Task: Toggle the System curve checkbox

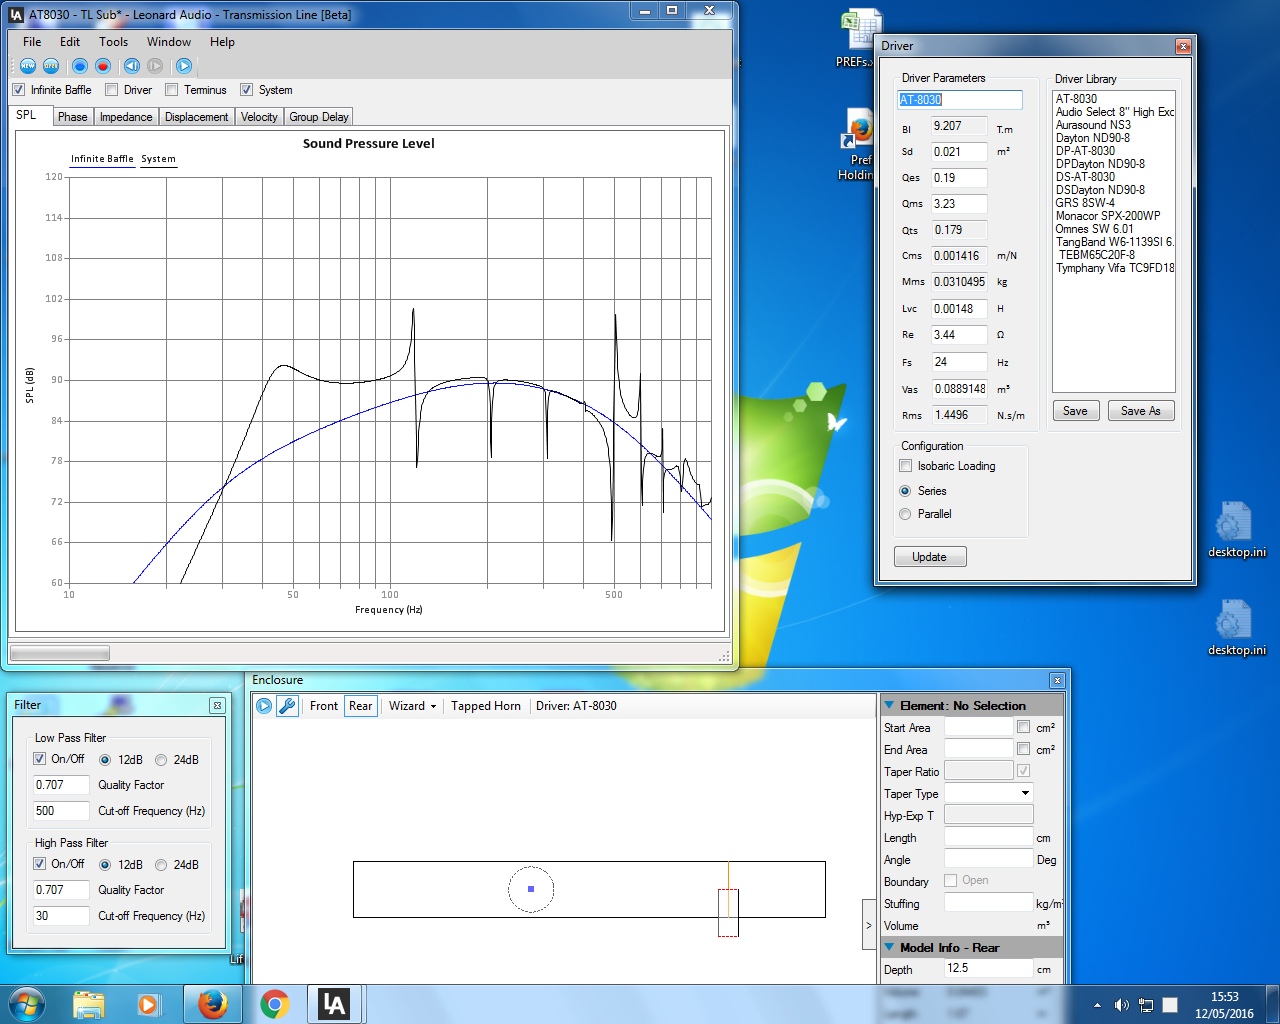Action: click(x=246, y=90)
